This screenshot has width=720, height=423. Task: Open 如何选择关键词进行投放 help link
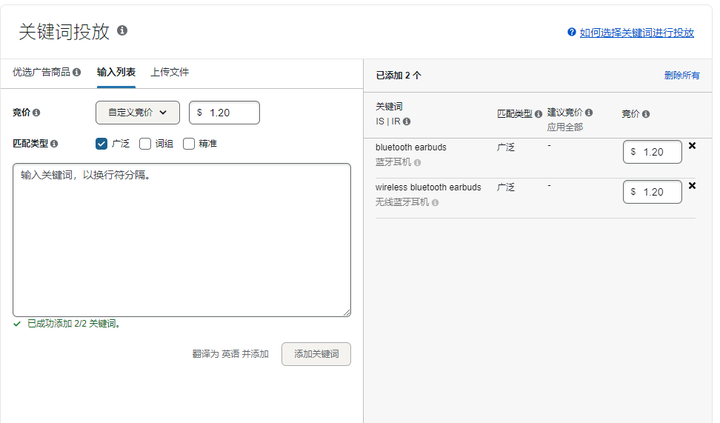pyautogui.click(x=636, y=33)
